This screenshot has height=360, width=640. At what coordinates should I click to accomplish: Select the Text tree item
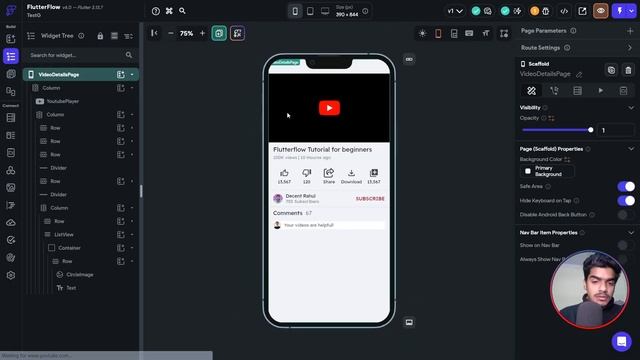coord(71,288)
